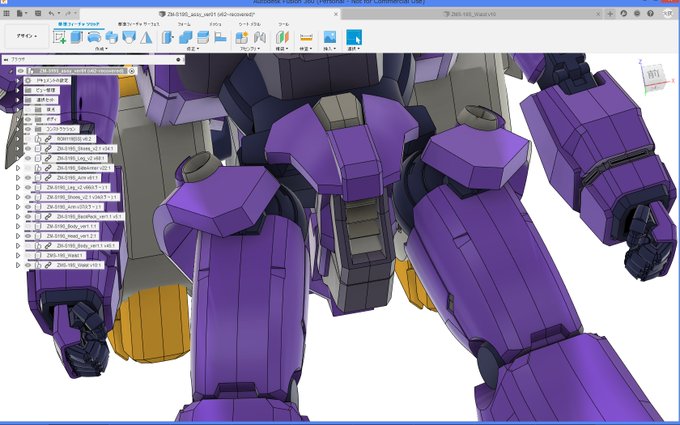Open the job status icon
The height and width of the screenshot is (425, 680).
(637, 13)
